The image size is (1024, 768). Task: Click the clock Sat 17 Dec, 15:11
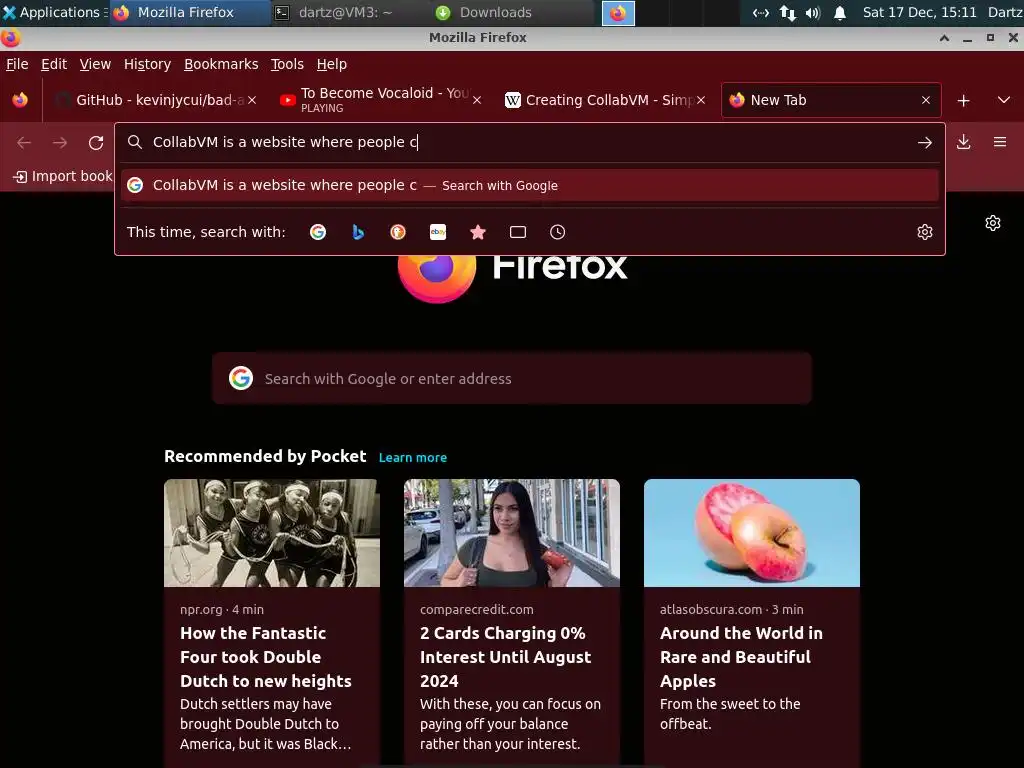pos(920,12)
